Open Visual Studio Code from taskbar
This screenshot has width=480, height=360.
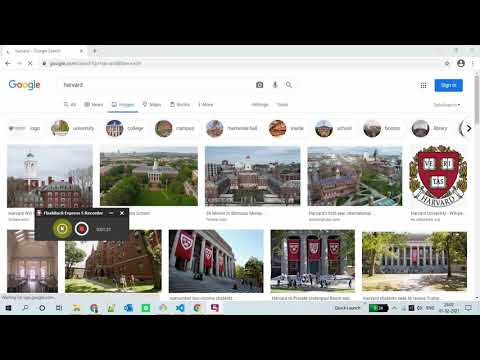180,308
